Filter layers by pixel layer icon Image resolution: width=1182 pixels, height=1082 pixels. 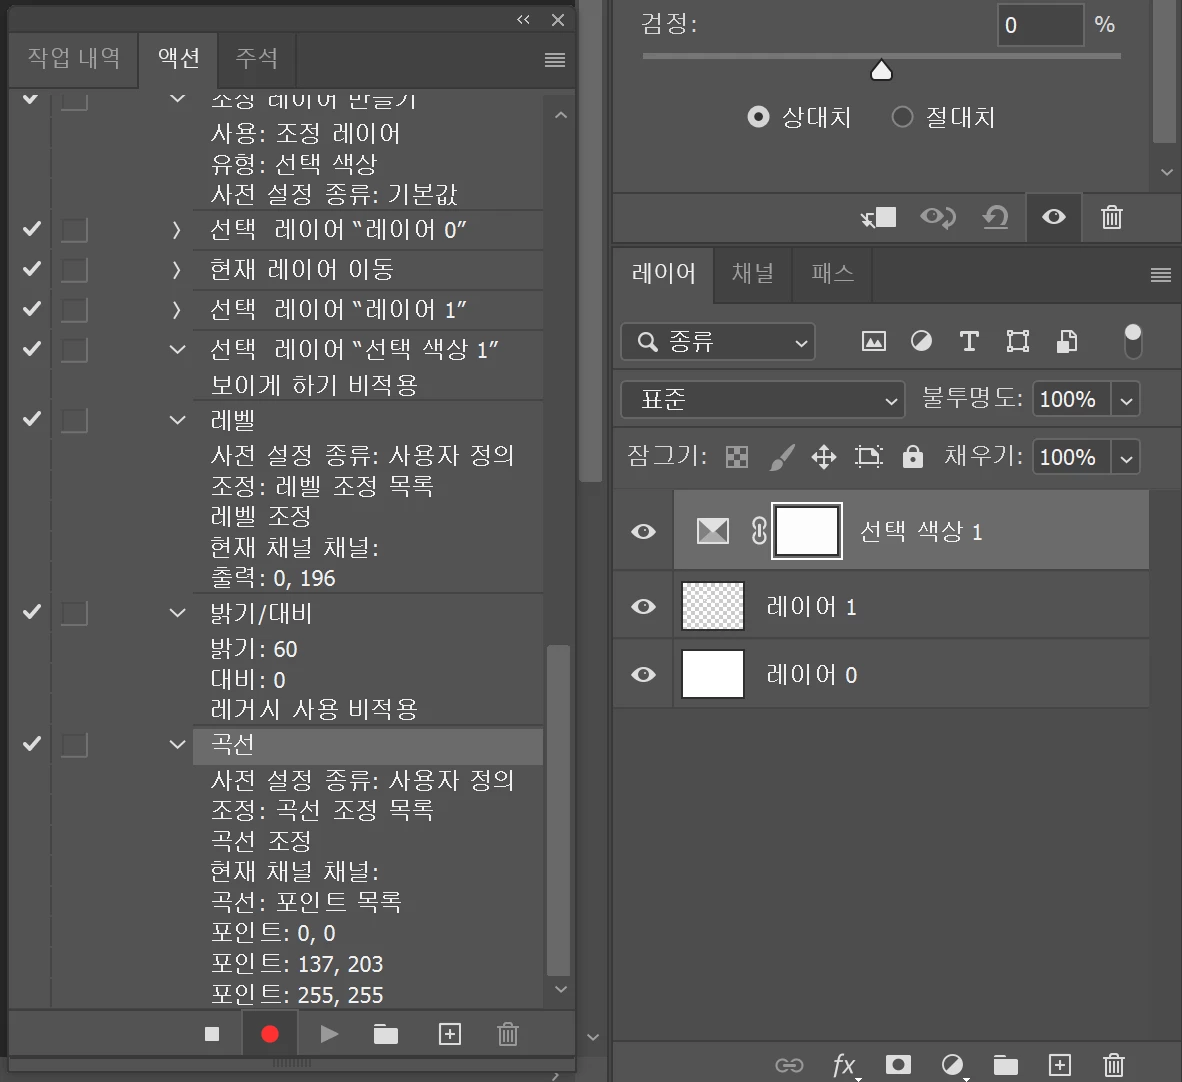[x=874, y=342]
